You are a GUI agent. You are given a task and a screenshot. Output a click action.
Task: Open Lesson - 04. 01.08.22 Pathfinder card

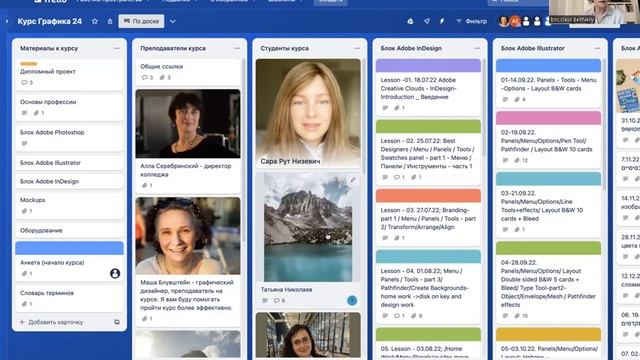pyautogui.click(x=428, y=287)
